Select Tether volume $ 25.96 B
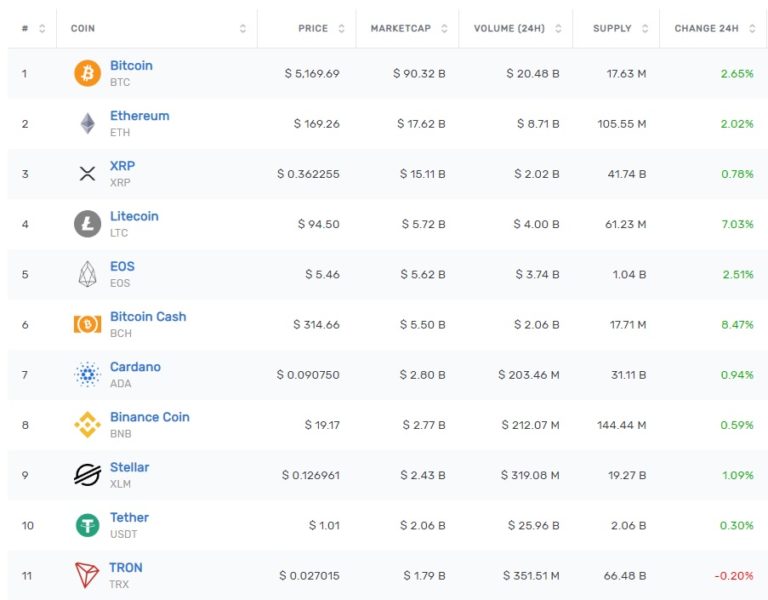768x600 pixels. click(x=533, y=525)
